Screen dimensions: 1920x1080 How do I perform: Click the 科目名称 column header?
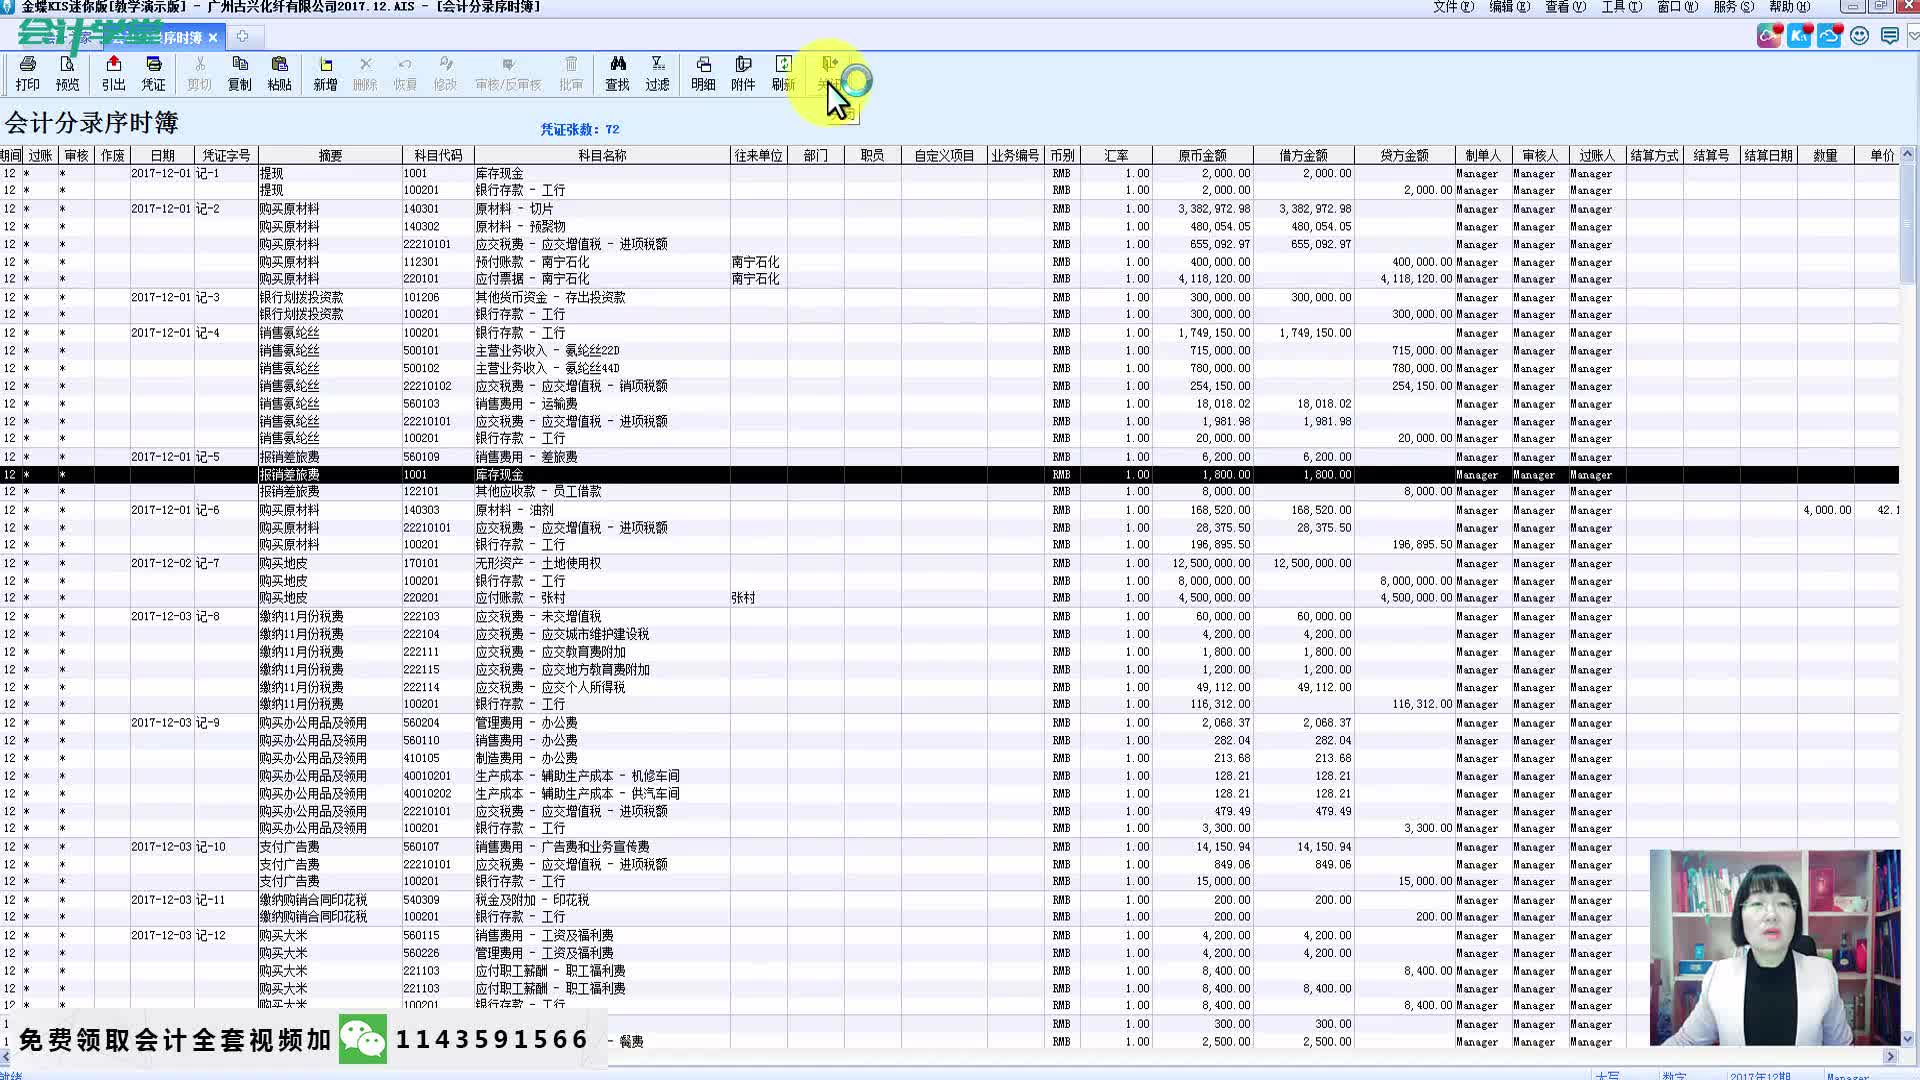pyautogui.click(x=602, y=155)
